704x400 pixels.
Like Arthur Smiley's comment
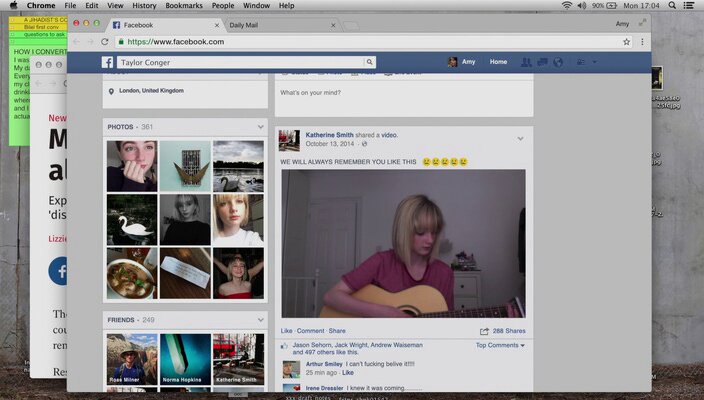coord(348,373)
